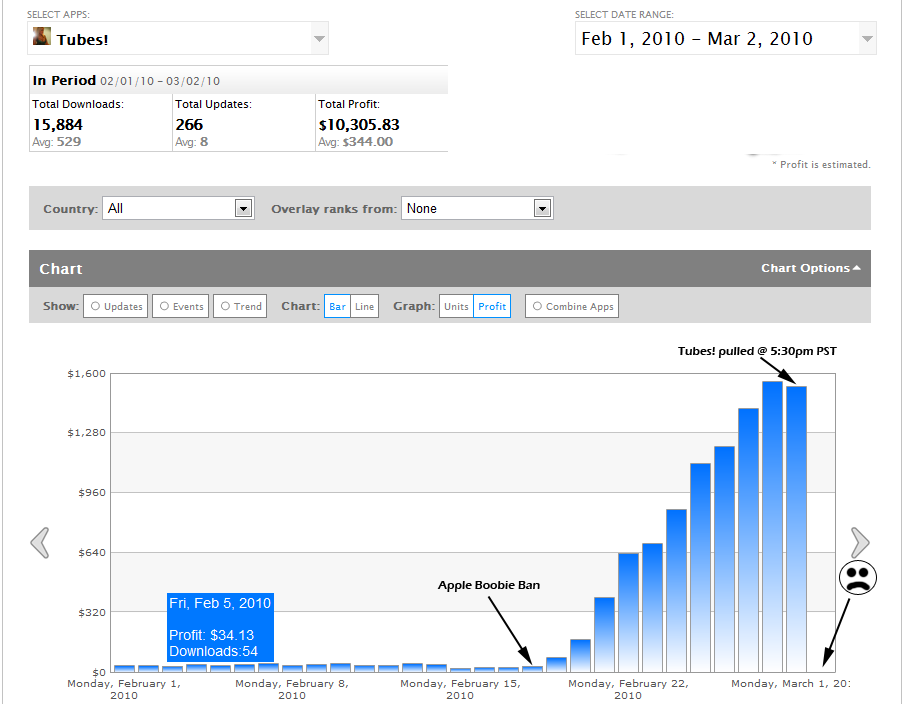904x704 pixels.
Task: Select the Profit graph tab
Action: coord(492,306)
